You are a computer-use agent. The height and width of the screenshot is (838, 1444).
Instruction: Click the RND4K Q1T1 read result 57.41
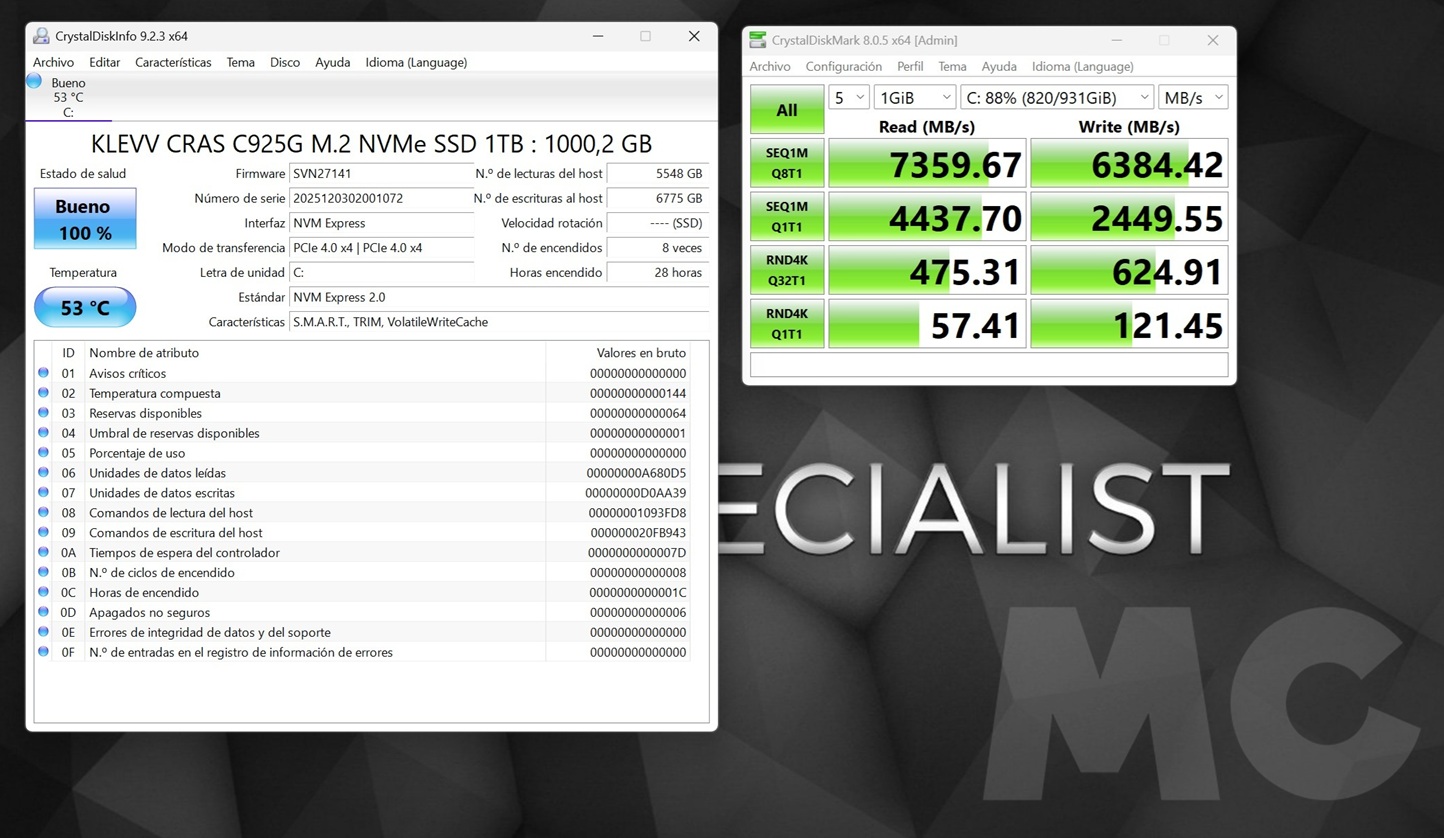click(927, 324)
